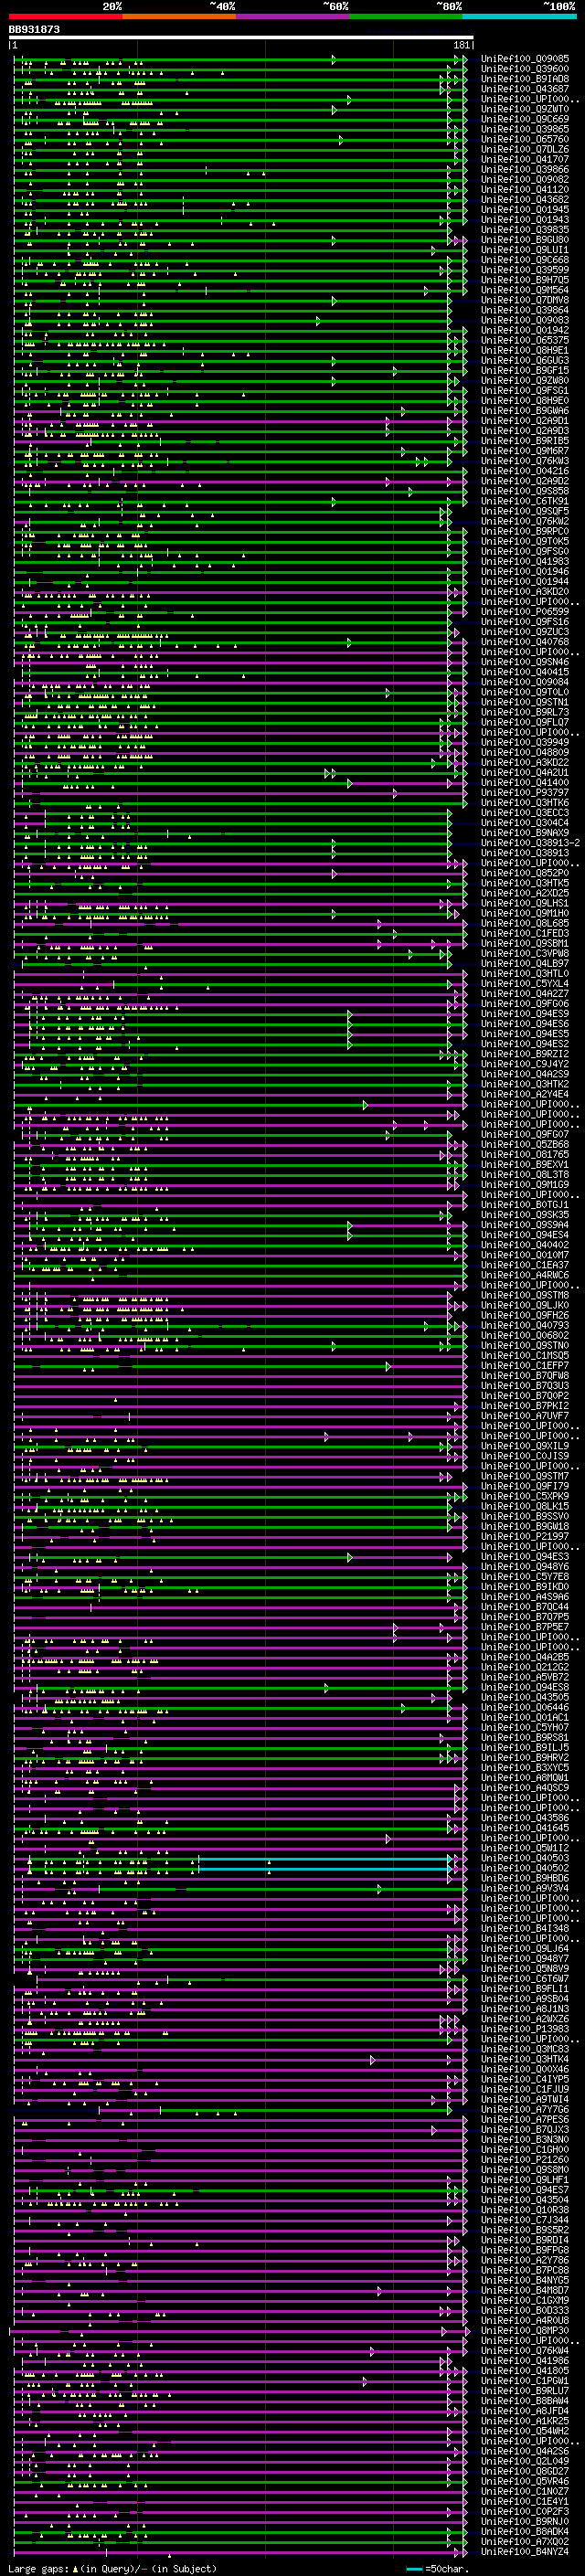Select the UniRef100_A4RWC6 label
The width and height of the screenshot is (585, 2576).
[525, 1275]
